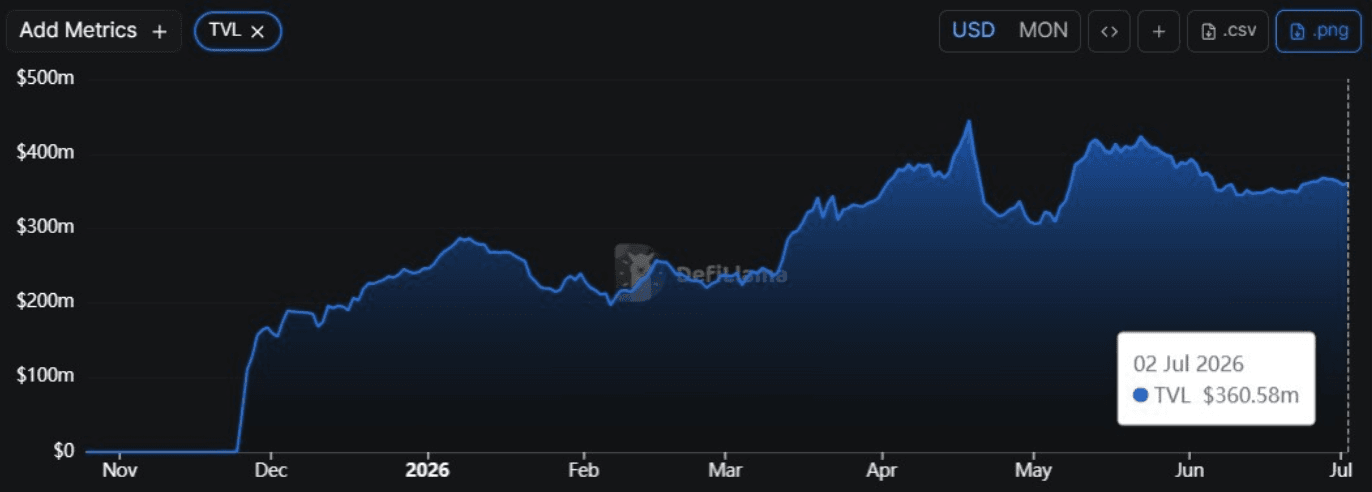The image size is (1372, 492).
Task: Switch chart denomination to MON
Action: click(x=1043, y=30)
